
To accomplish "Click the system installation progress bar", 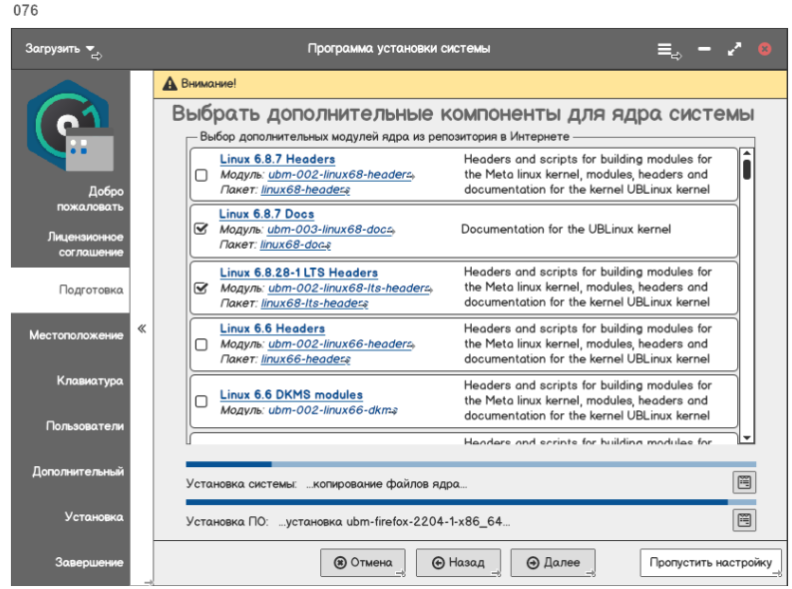I will click(x=470, y=464).
